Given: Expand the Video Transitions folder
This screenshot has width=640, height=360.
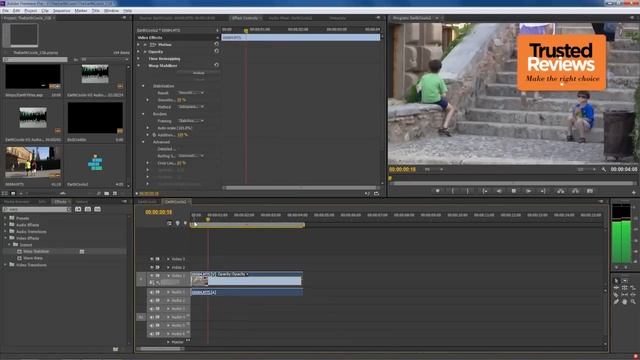Looking at the screenshot, I should [6, 265].
